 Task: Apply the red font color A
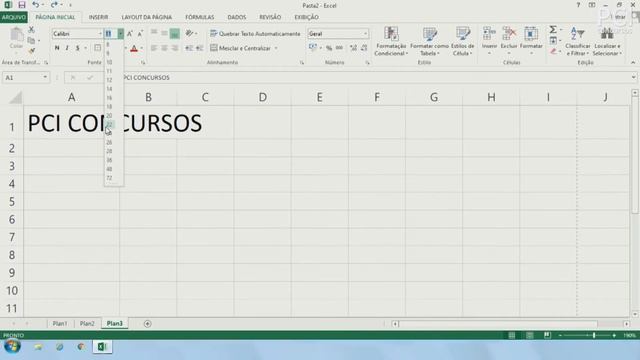coord(134,49)
